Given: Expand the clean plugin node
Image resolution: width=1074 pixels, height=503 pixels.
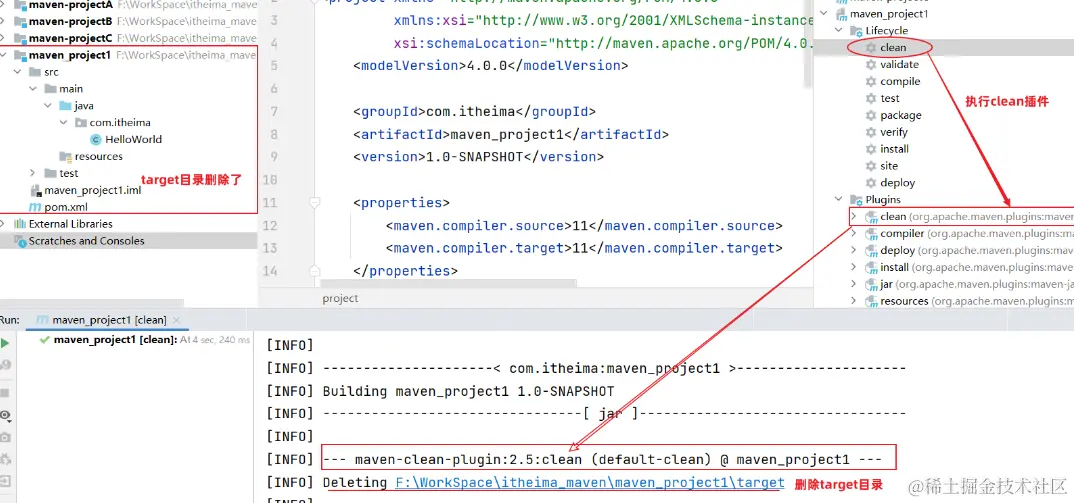Looking at the screenshot, I should click(853, 217).
